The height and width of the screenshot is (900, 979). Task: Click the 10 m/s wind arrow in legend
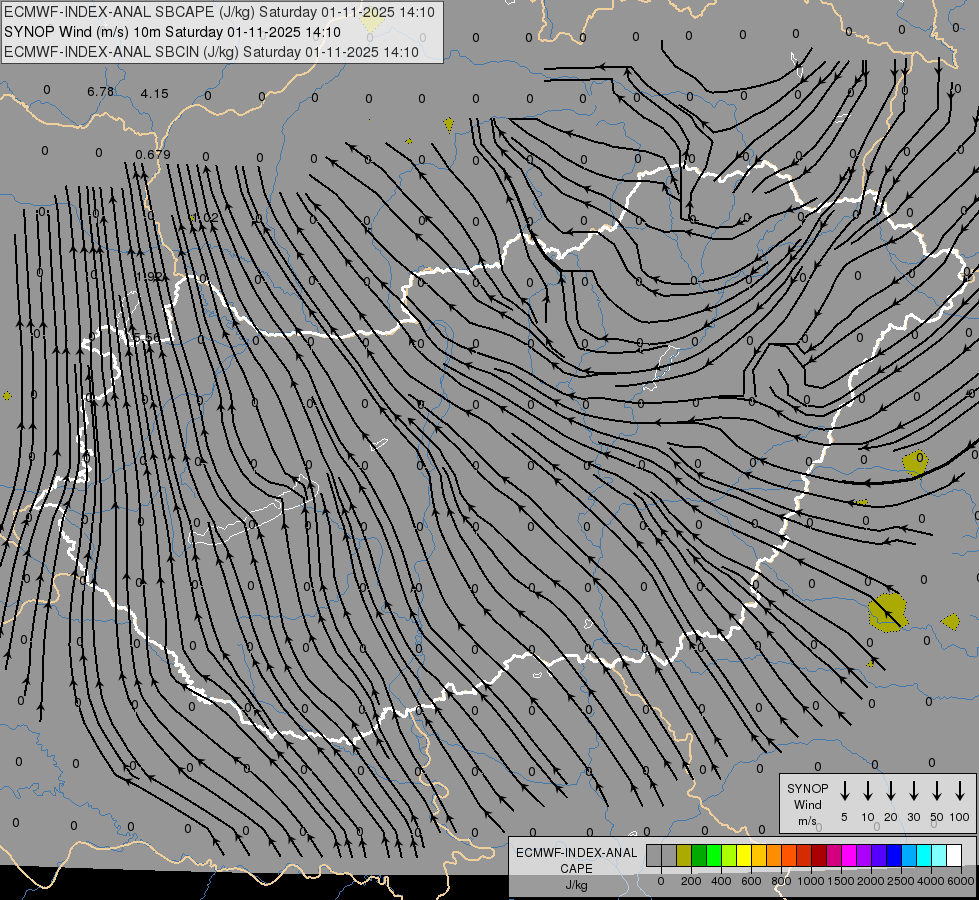(x=868, y=791)
